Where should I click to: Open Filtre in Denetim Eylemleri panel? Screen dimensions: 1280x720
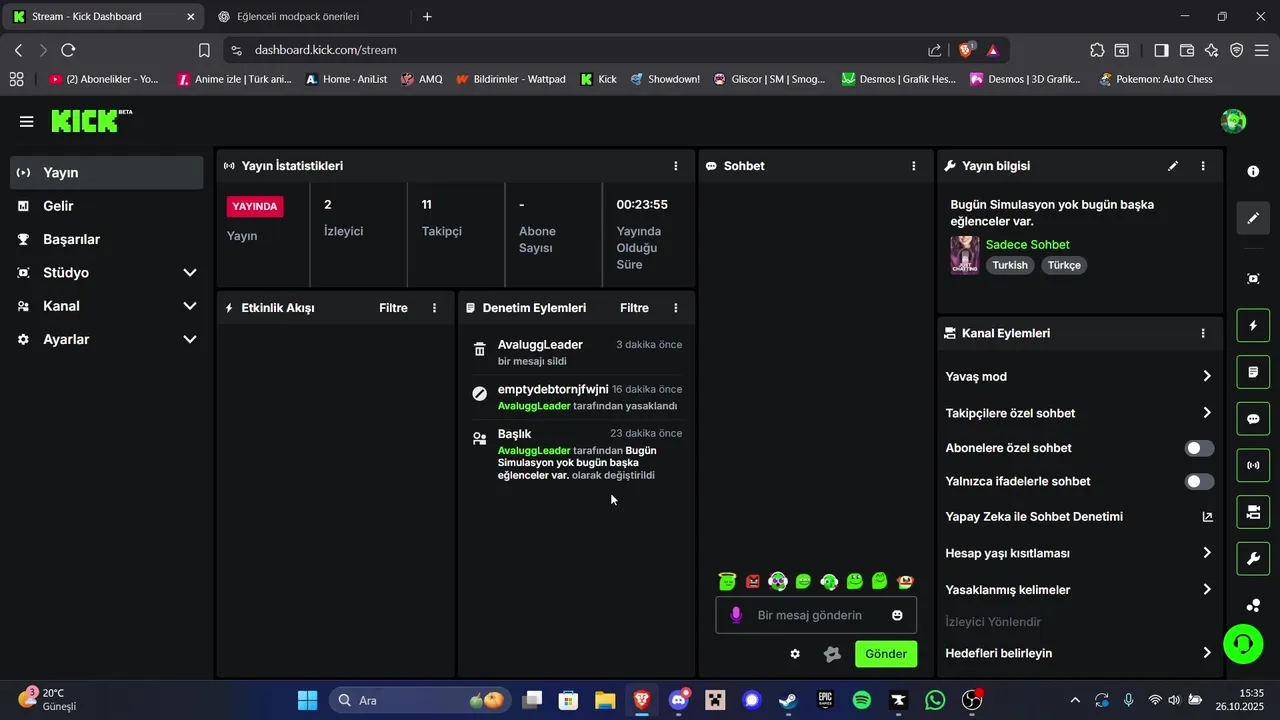point(634,308)
